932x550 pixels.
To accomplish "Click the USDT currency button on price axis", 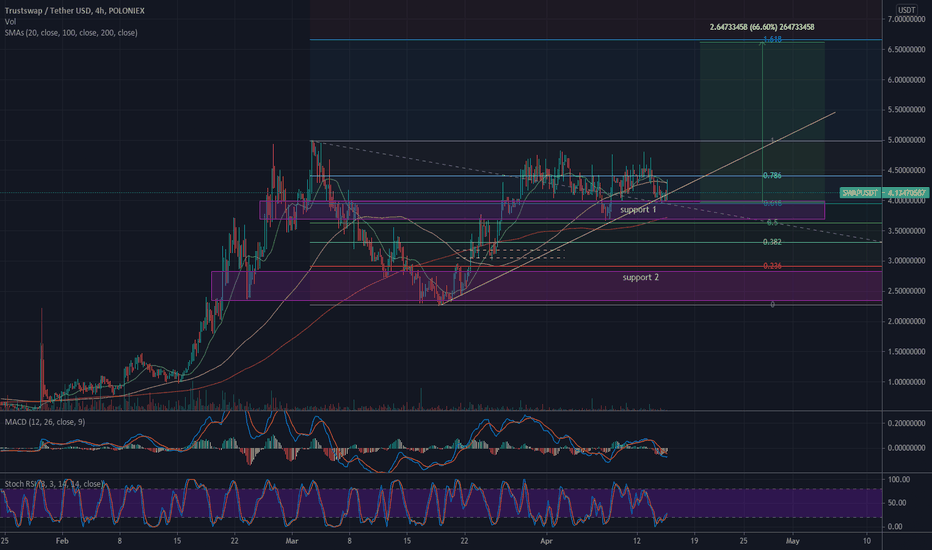I will point(906,10).
